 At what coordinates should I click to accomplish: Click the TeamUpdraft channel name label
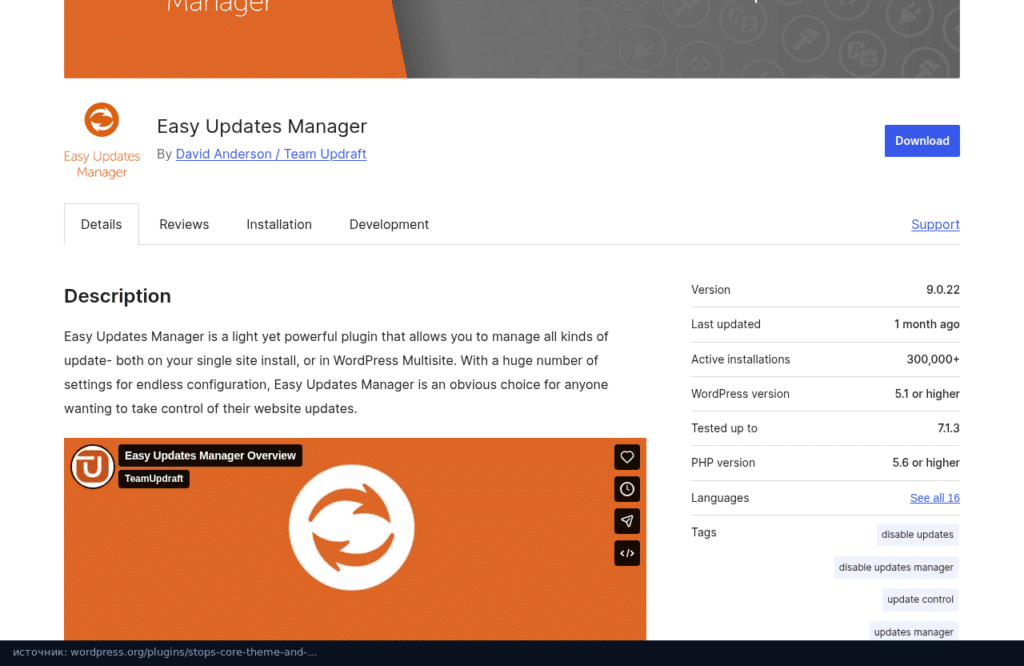point(154,479)
